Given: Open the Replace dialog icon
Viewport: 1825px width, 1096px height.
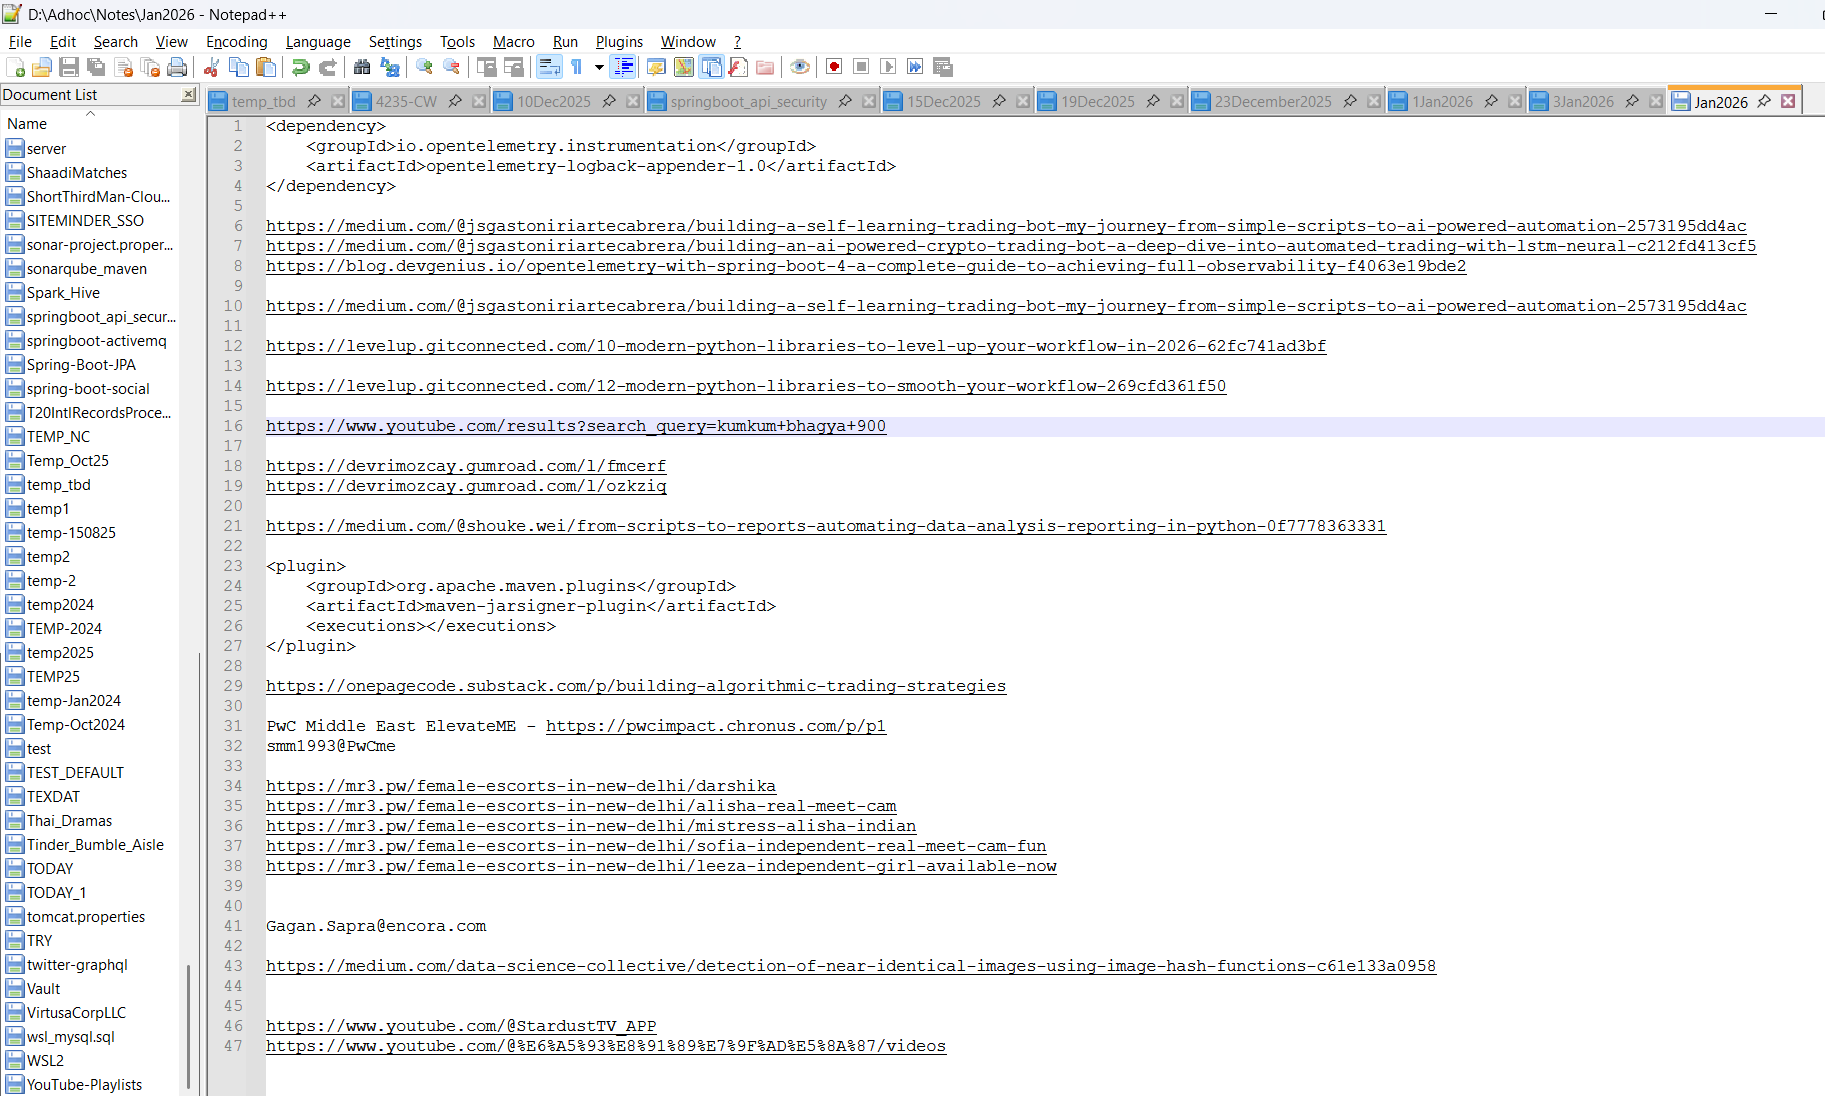Looking at the screenshot, I should (x=390, y=66).
